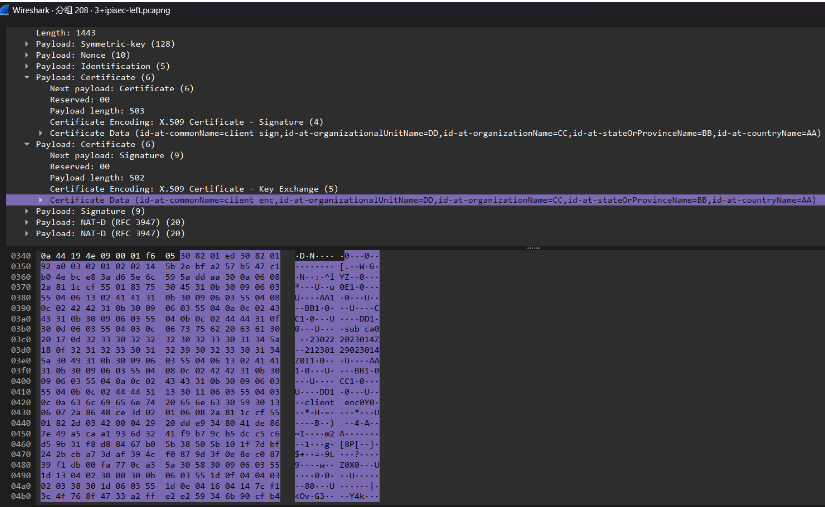Screen dimensions: 825x507
Task: Expand the Payload: Nonce (10) node
Action: 27,55
